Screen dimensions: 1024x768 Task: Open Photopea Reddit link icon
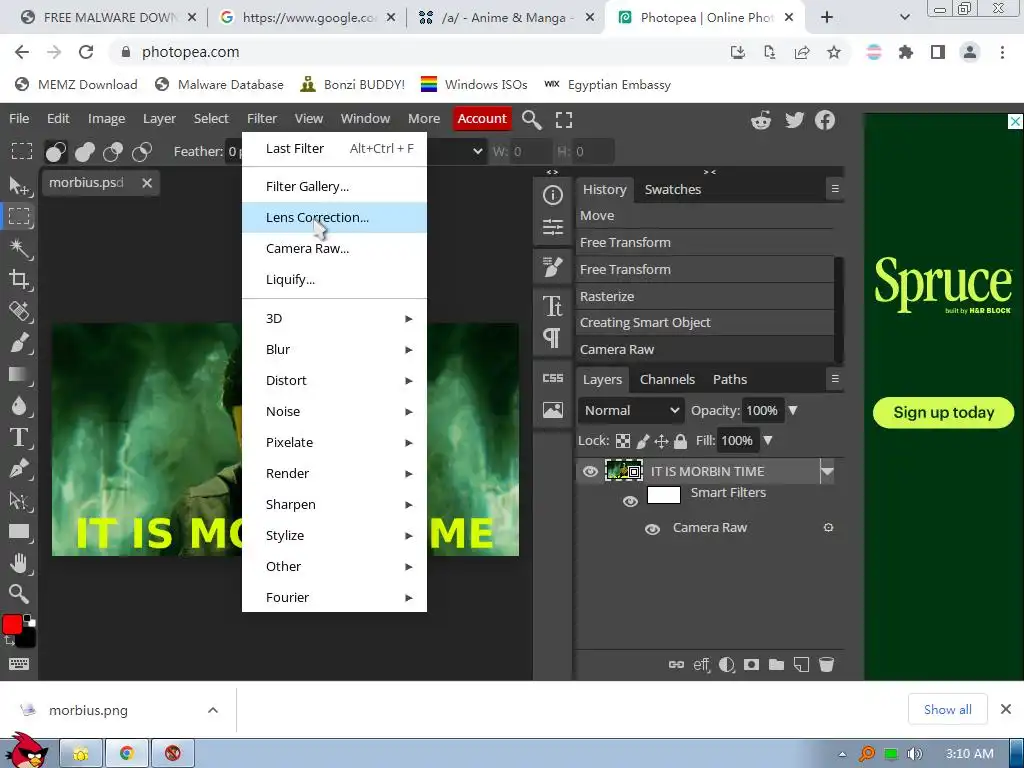(761, 120)
